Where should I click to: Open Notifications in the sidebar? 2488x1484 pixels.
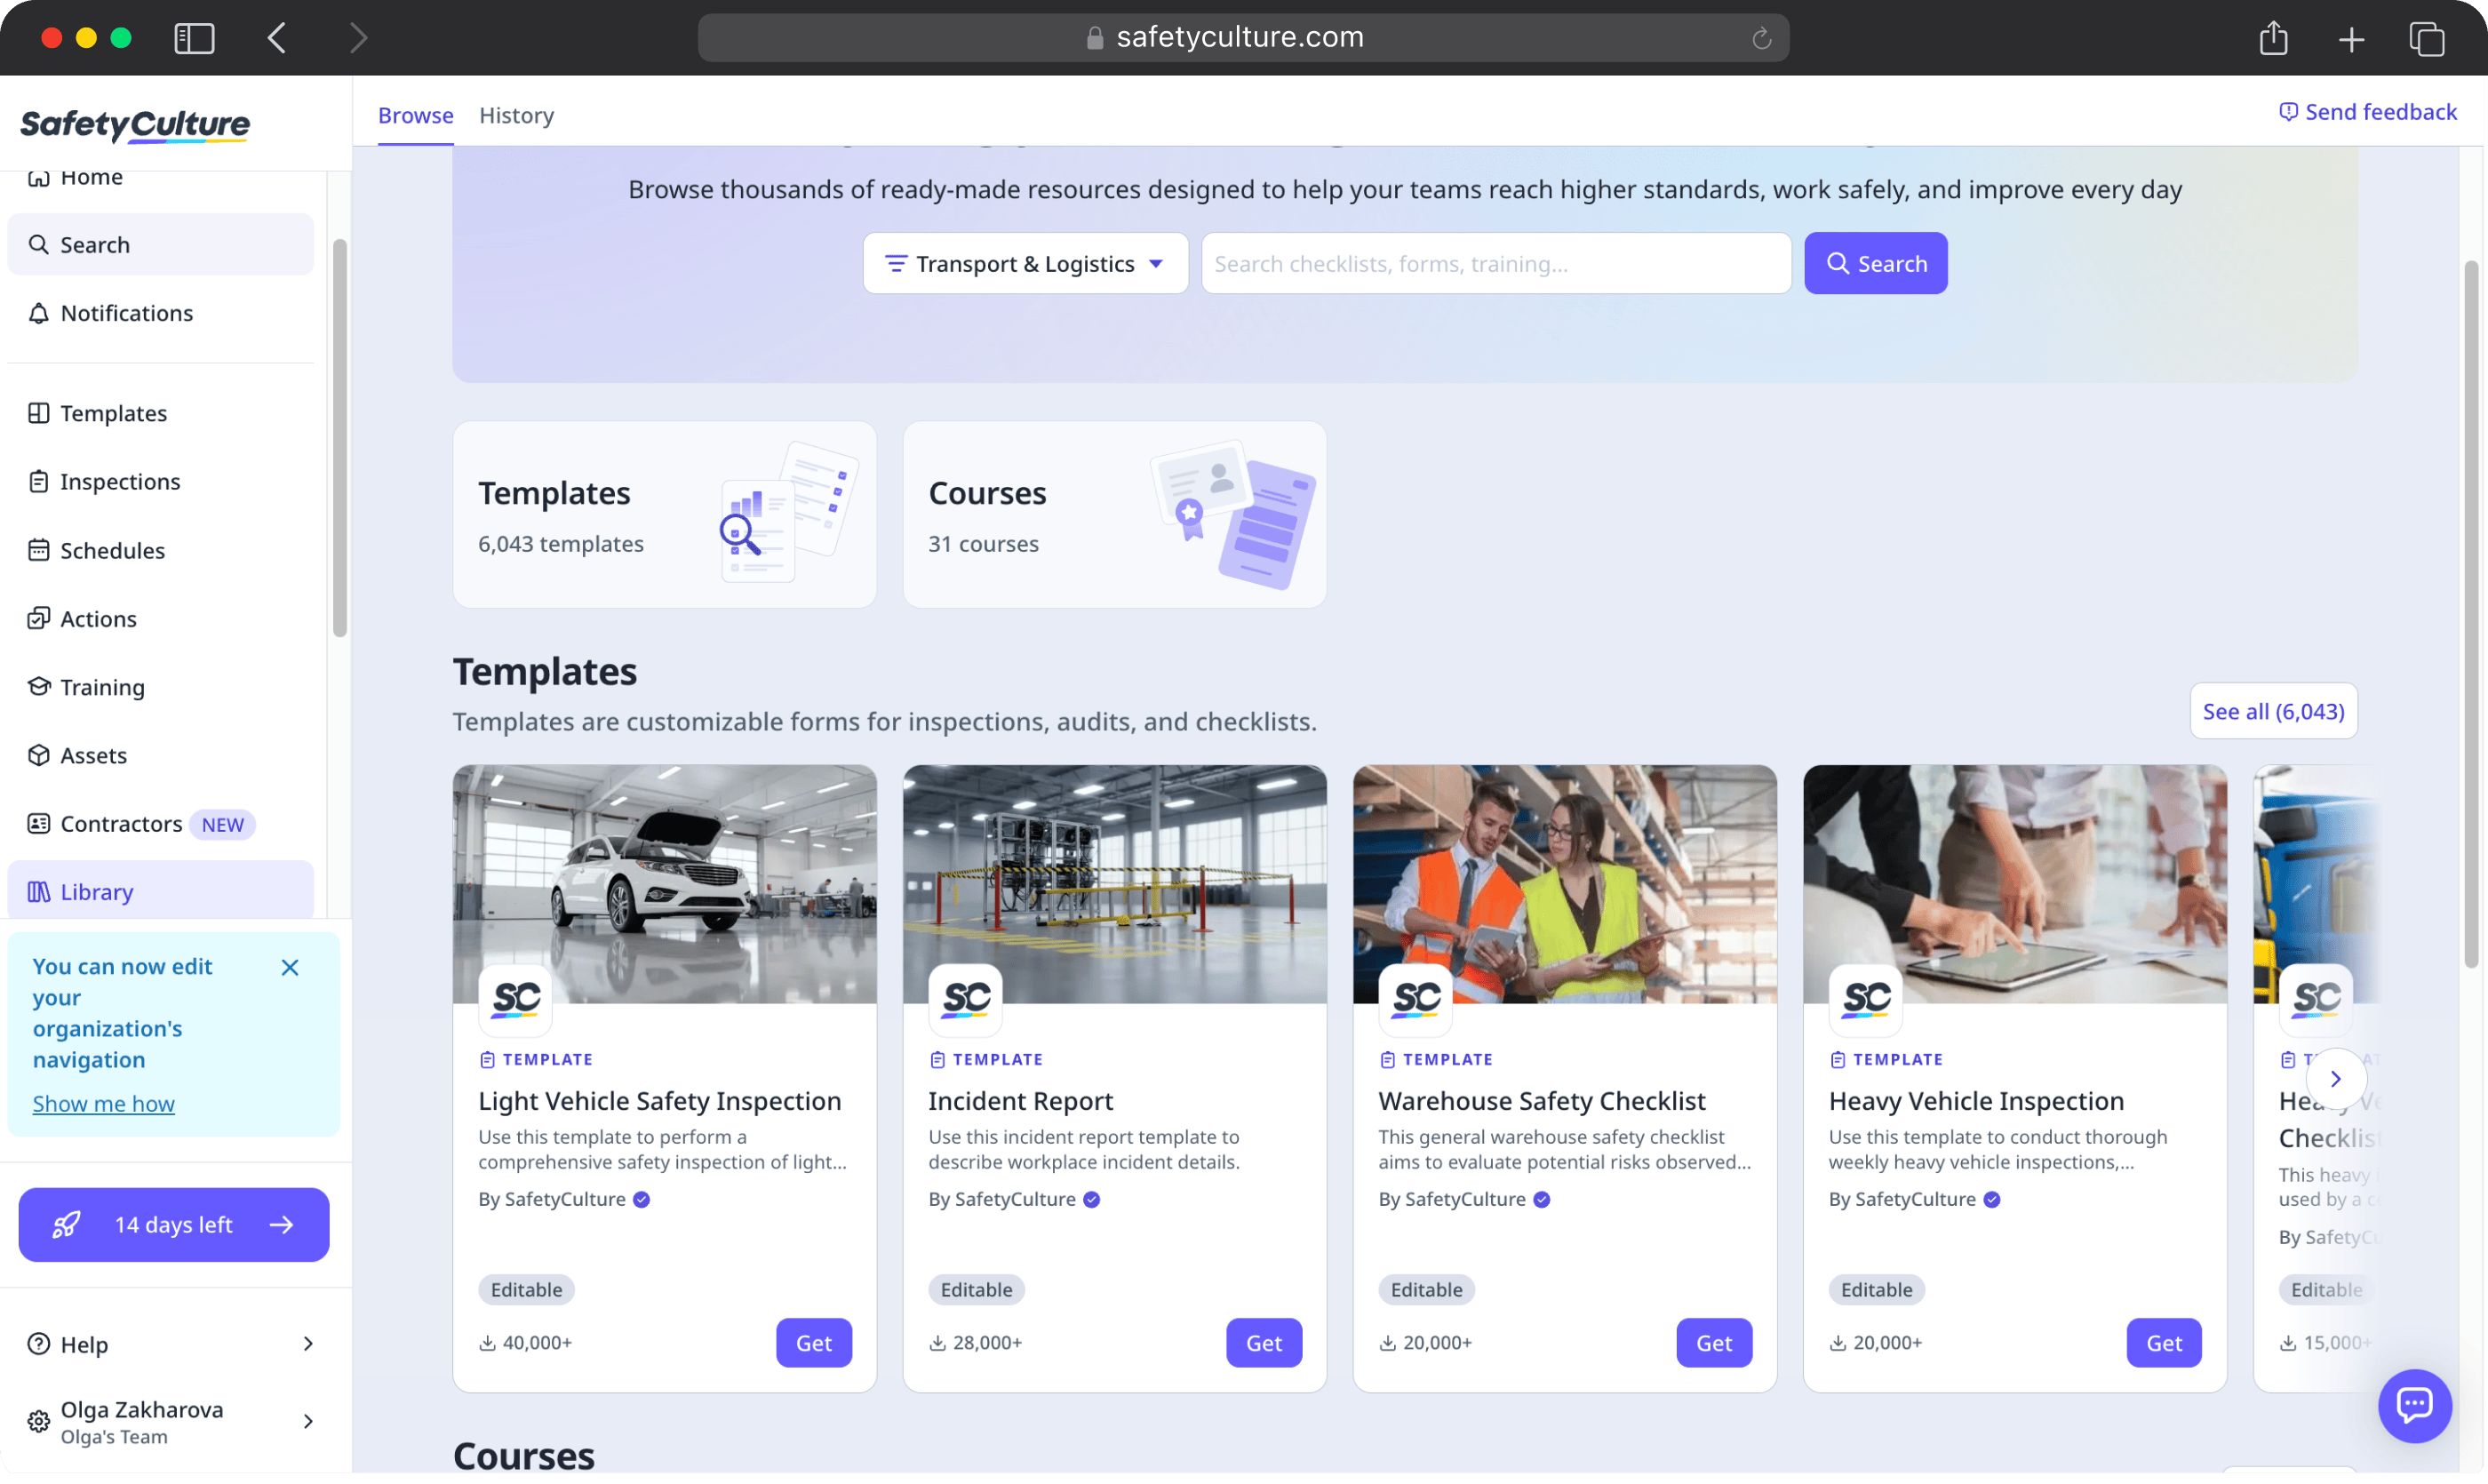(x=160, y=313)
